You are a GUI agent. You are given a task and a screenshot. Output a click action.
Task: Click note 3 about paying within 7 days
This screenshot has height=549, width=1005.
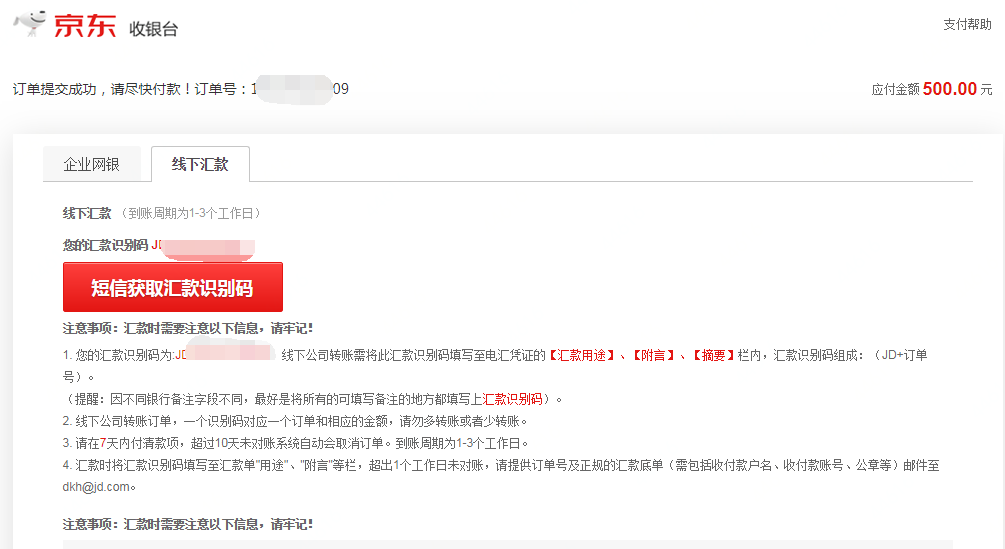pyautogui.click(x=295, y=443)
